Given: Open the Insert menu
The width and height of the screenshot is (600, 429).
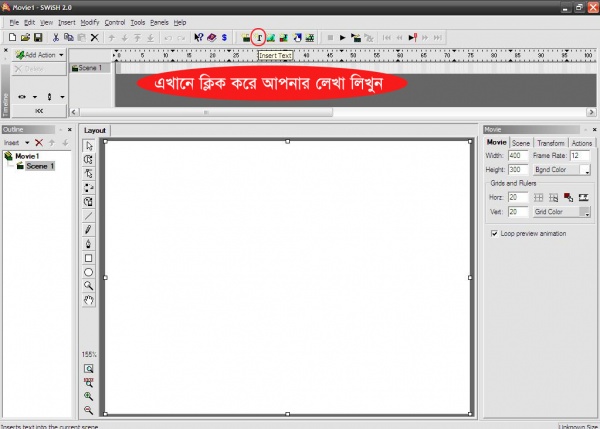Looking at the screenshot, I should coord(67,23).
